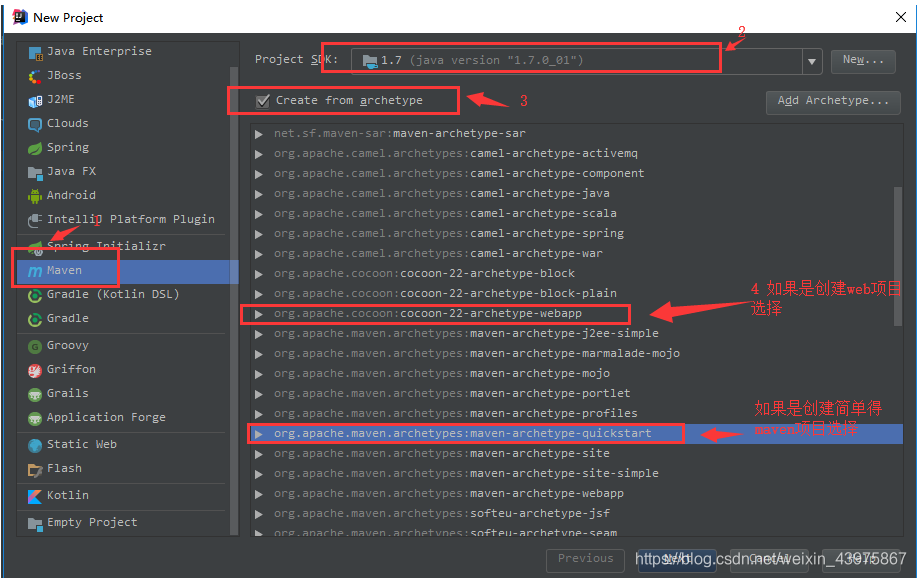Expand camel-archetype-component entry

[x=258, y=174]
